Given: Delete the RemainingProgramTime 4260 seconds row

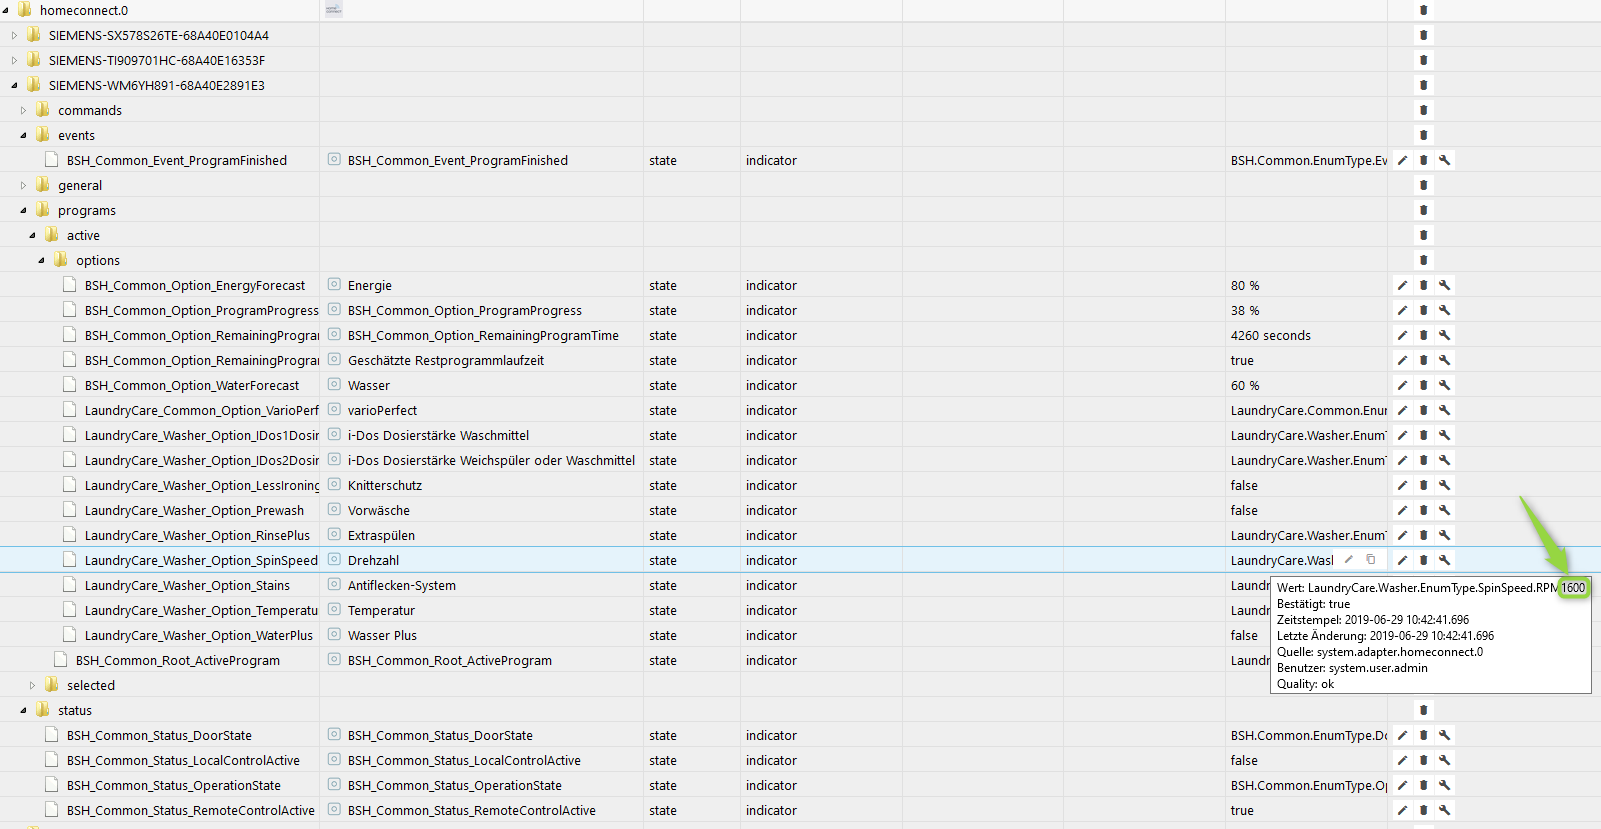Looking at the screenshot, I should click(x=1424, y=335).
